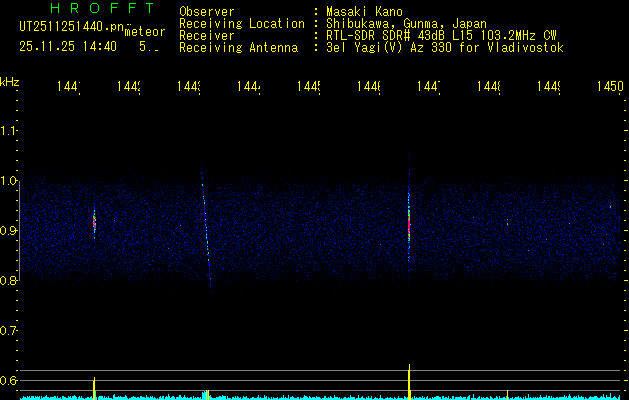Click the kHz axis unit label

10,80
